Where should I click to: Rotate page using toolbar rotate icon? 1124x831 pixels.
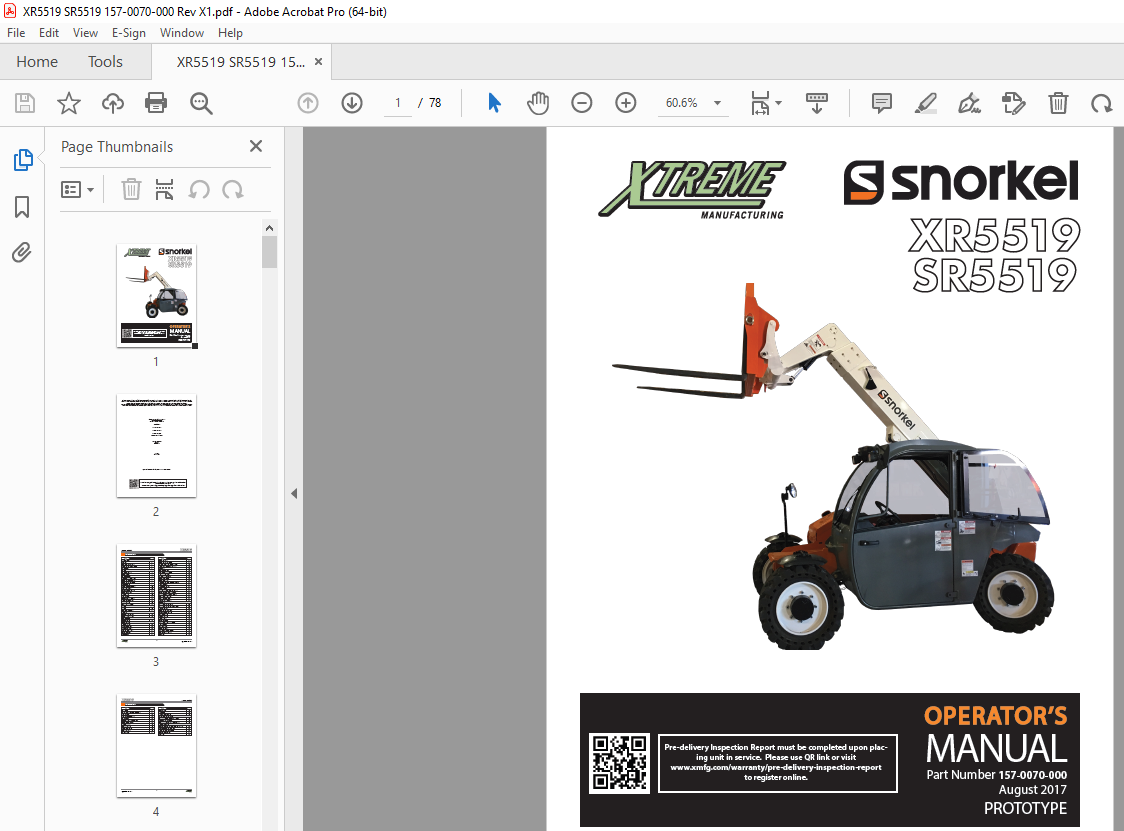1102,103
